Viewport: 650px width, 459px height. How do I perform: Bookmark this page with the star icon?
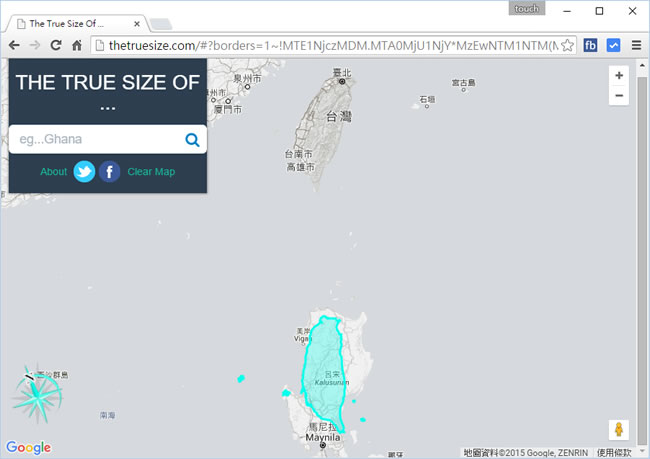(x=567, y=45)
